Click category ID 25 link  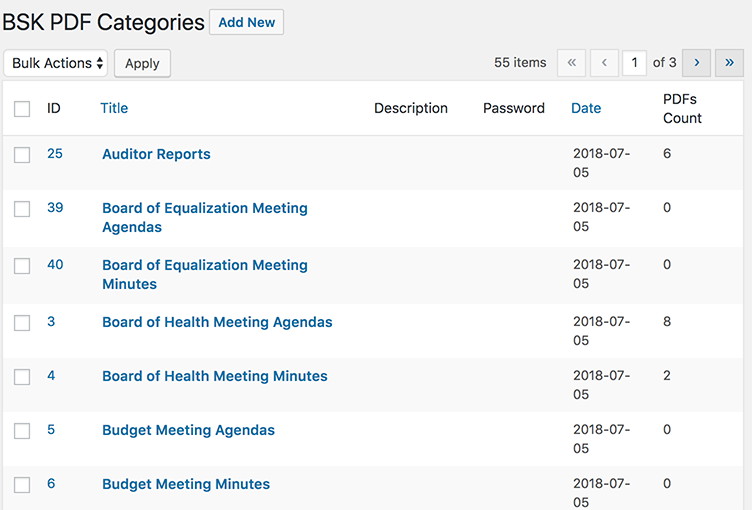tap(55, 153)
